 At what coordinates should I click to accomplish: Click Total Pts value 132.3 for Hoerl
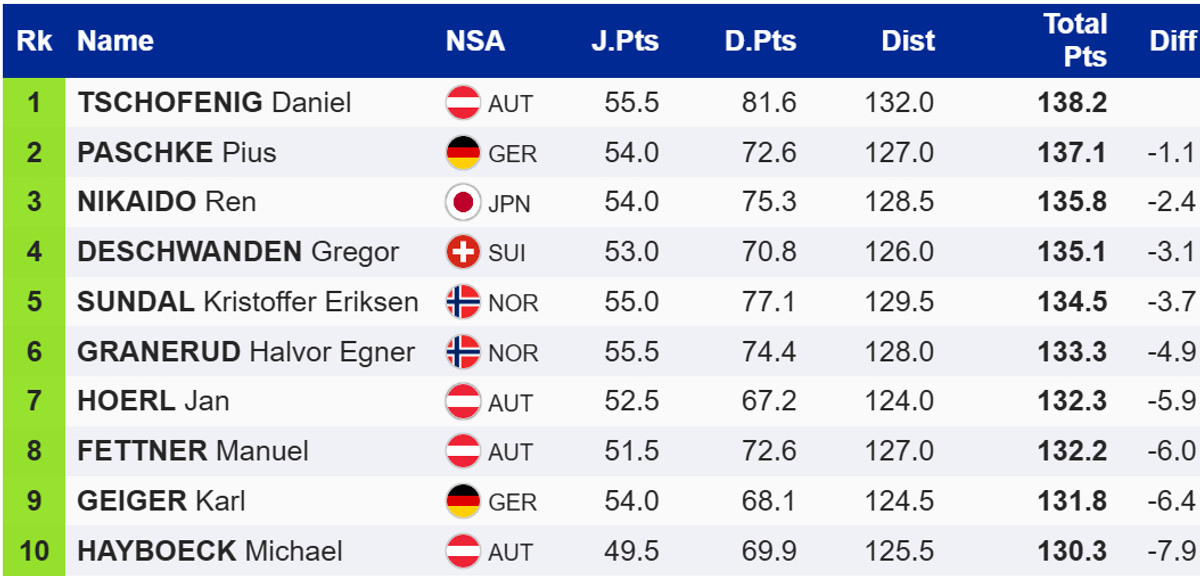pyautogui.click(x=1072, y=402)
